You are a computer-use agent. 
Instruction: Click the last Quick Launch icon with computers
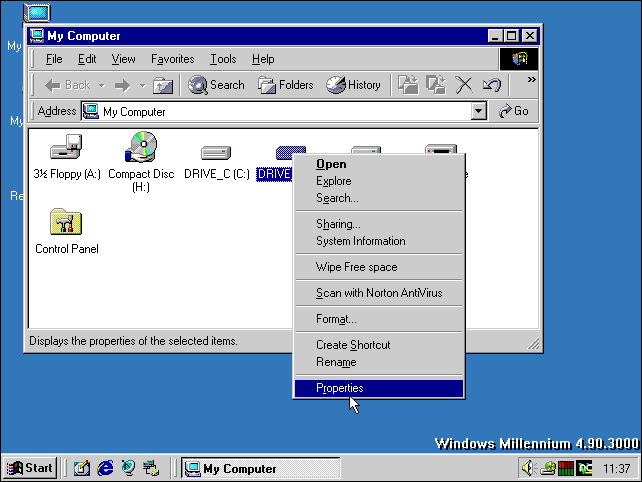point(151,468)
